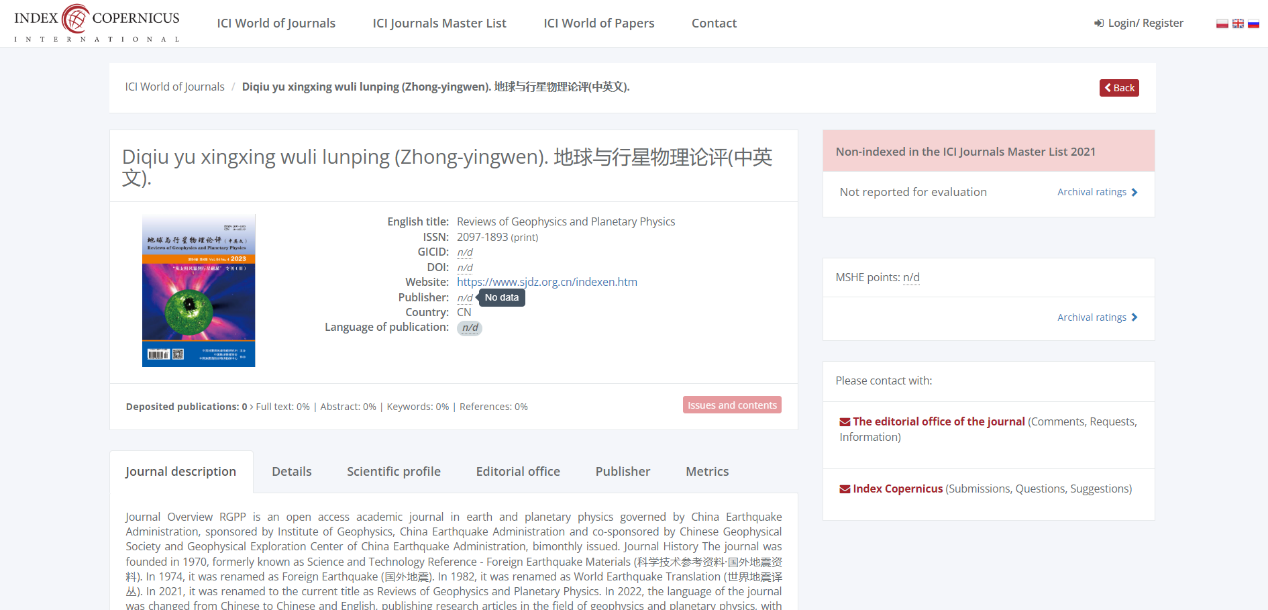Click the n/d badge for Language of publication
Screen dimensions: 1268x610
click(470, 328)
